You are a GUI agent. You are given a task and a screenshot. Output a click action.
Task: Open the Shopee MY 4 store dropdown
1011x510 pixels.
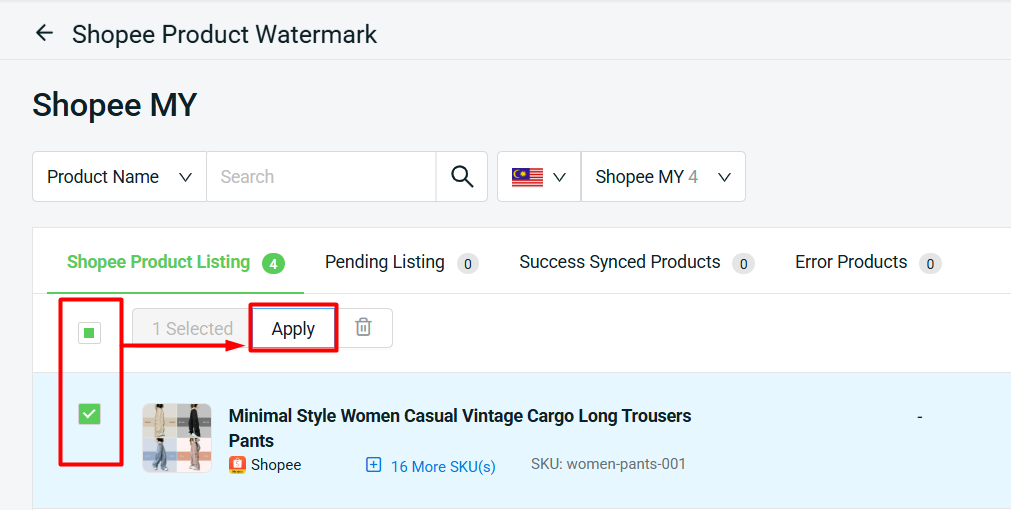pos(663,177)
